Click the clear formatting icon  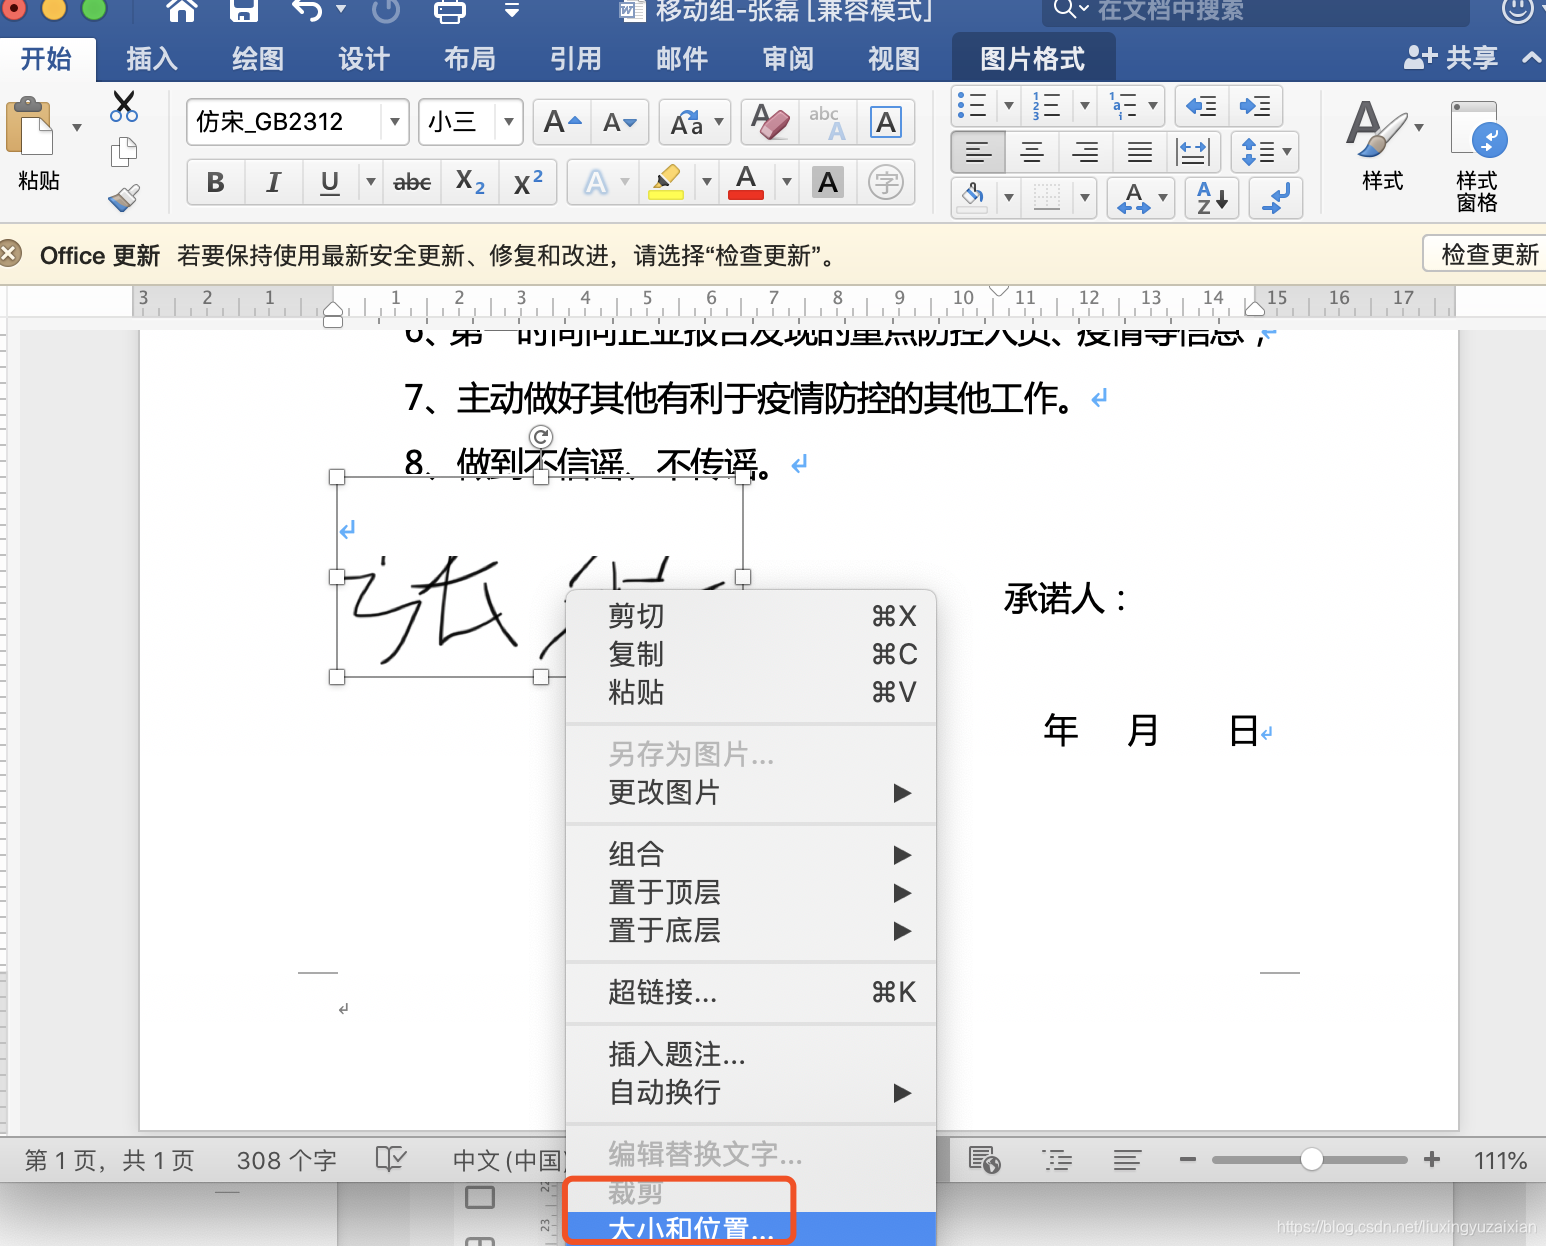coord(767,122)
